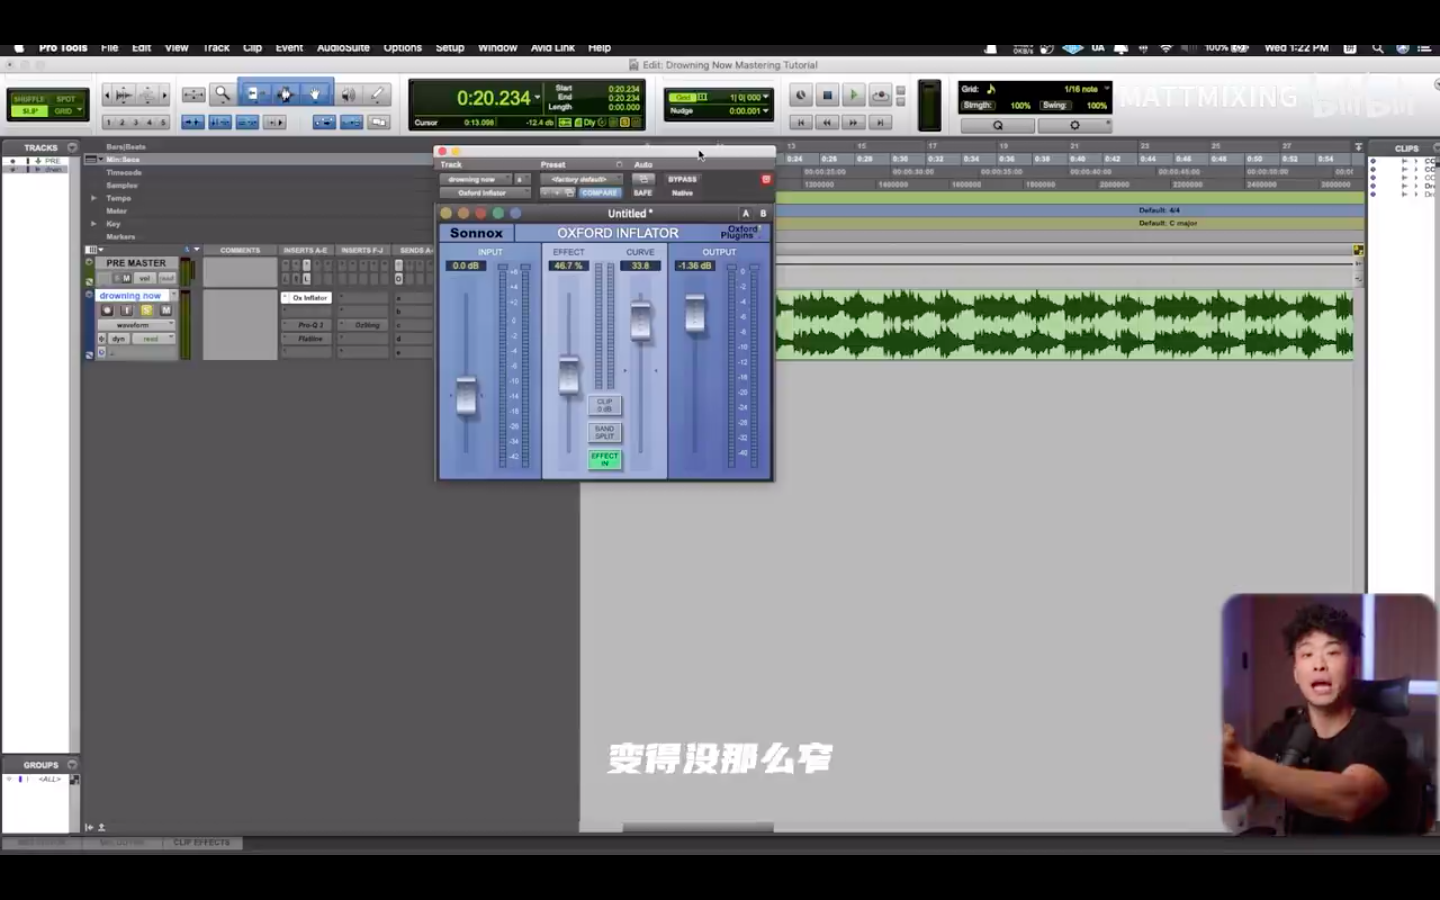
Task: Open the Clip menu
Action: coord(252,47)
